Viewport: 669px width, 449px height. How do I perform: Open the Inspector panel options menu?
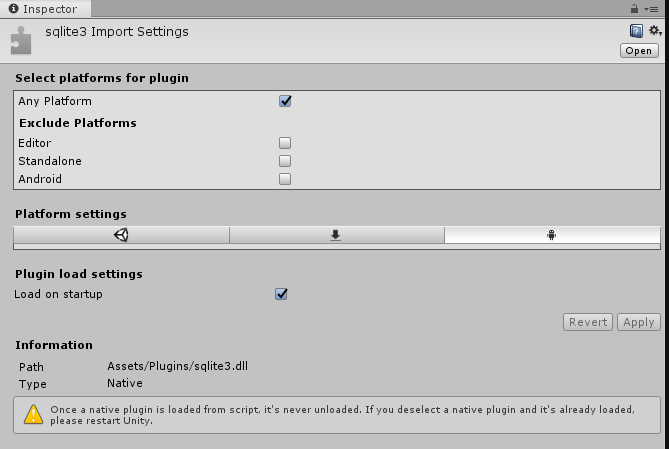pyautogui.click(x=653, y=8)
